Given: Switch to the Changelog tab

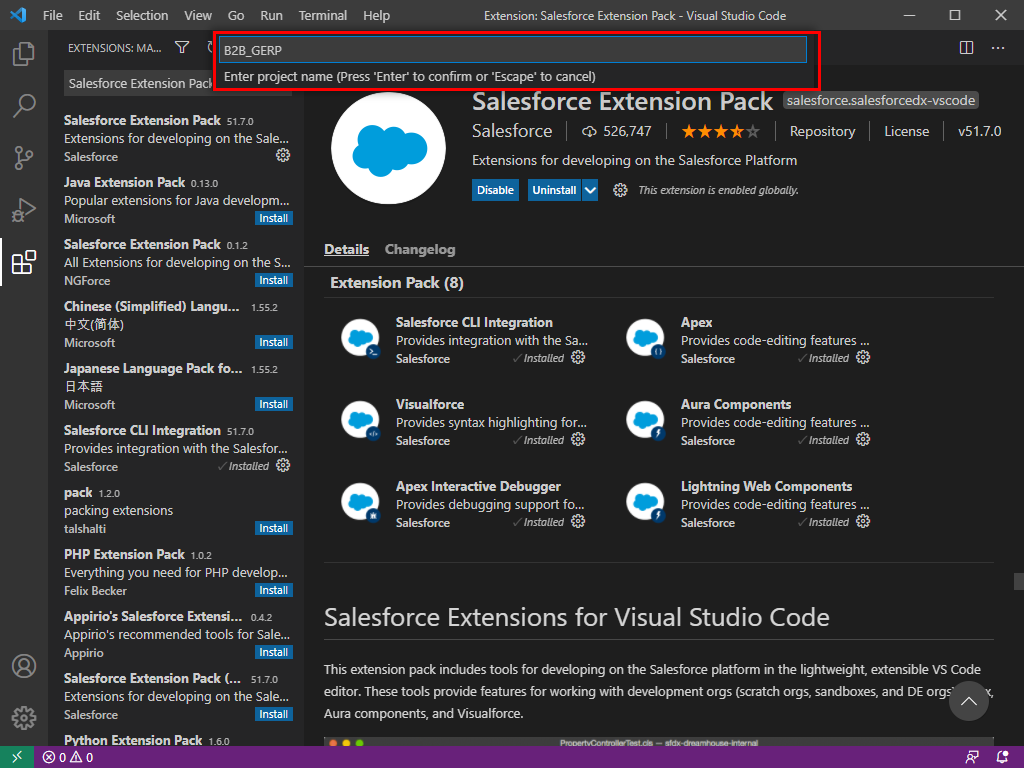Looking at the screenshot, I should click(x=420, y=249).
